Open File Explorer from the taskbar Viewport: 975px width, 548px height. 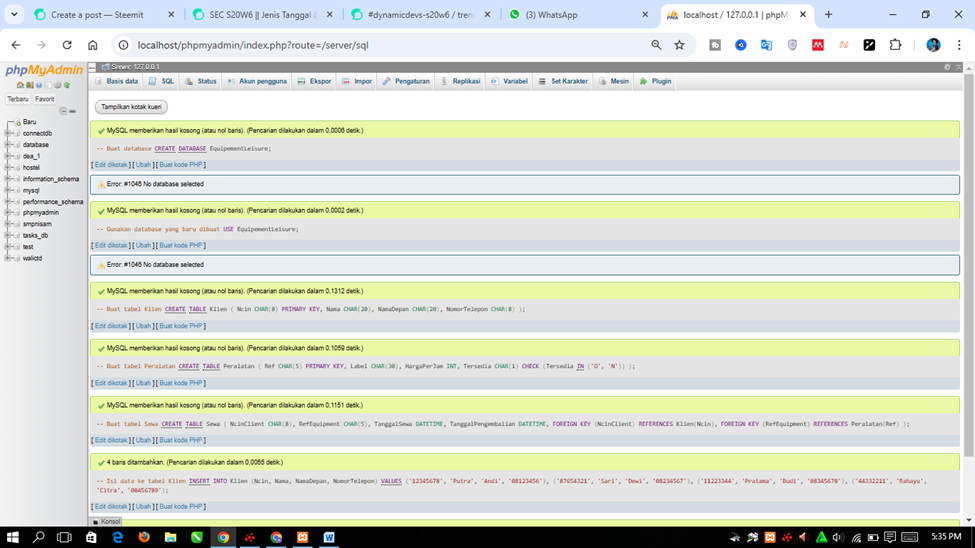[x=170, y=537]
